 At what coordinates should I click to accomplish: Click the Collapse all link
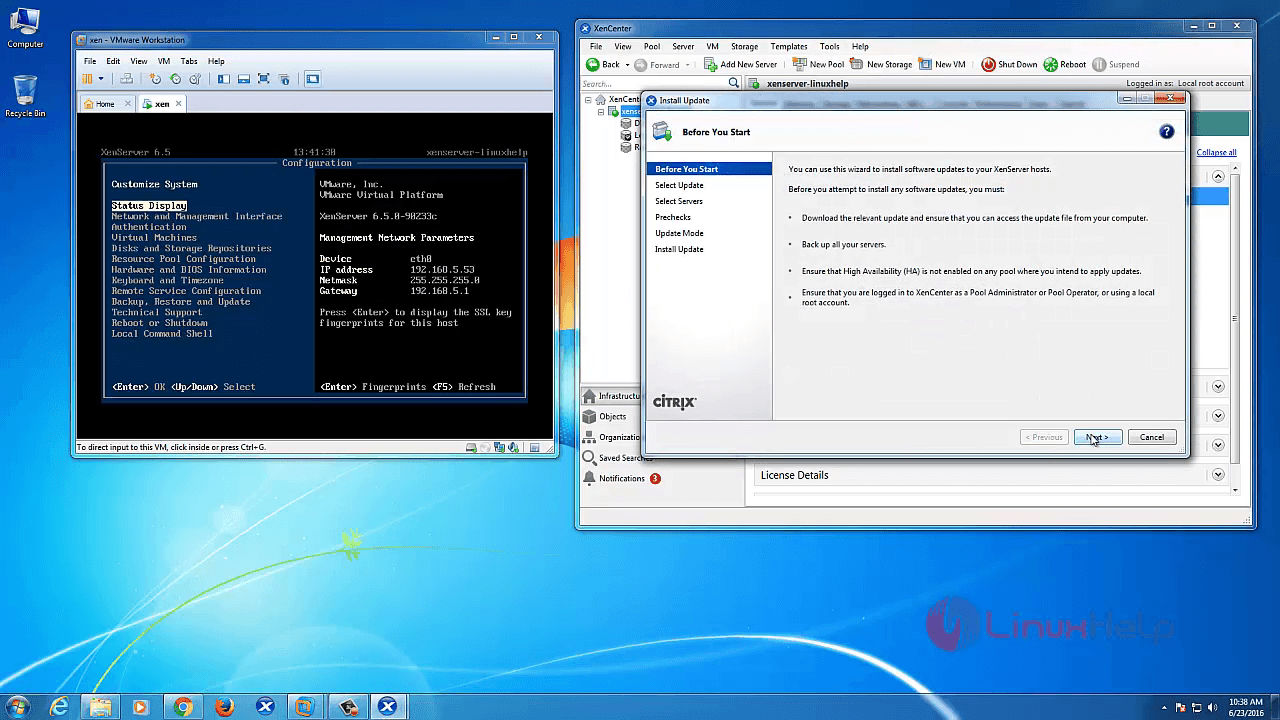(1216, 153)
